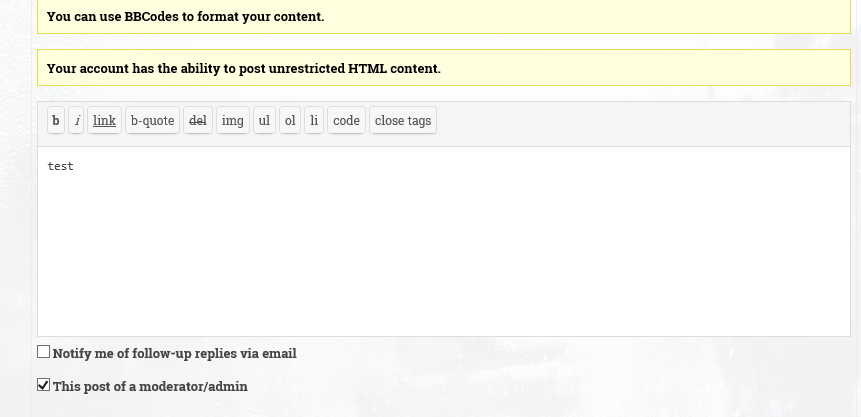Start an ordered list with ol

290,120
